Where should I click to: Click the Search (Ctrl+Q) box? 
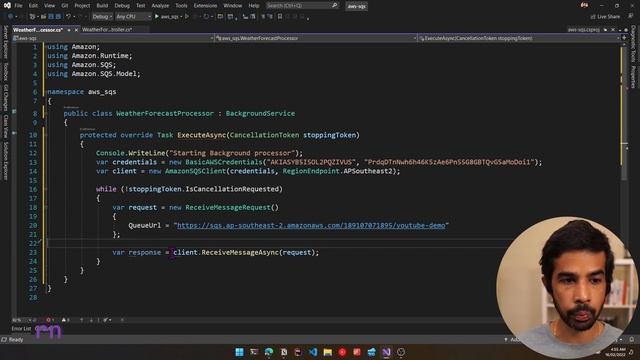pyautogui.click(x=302, y=6)
